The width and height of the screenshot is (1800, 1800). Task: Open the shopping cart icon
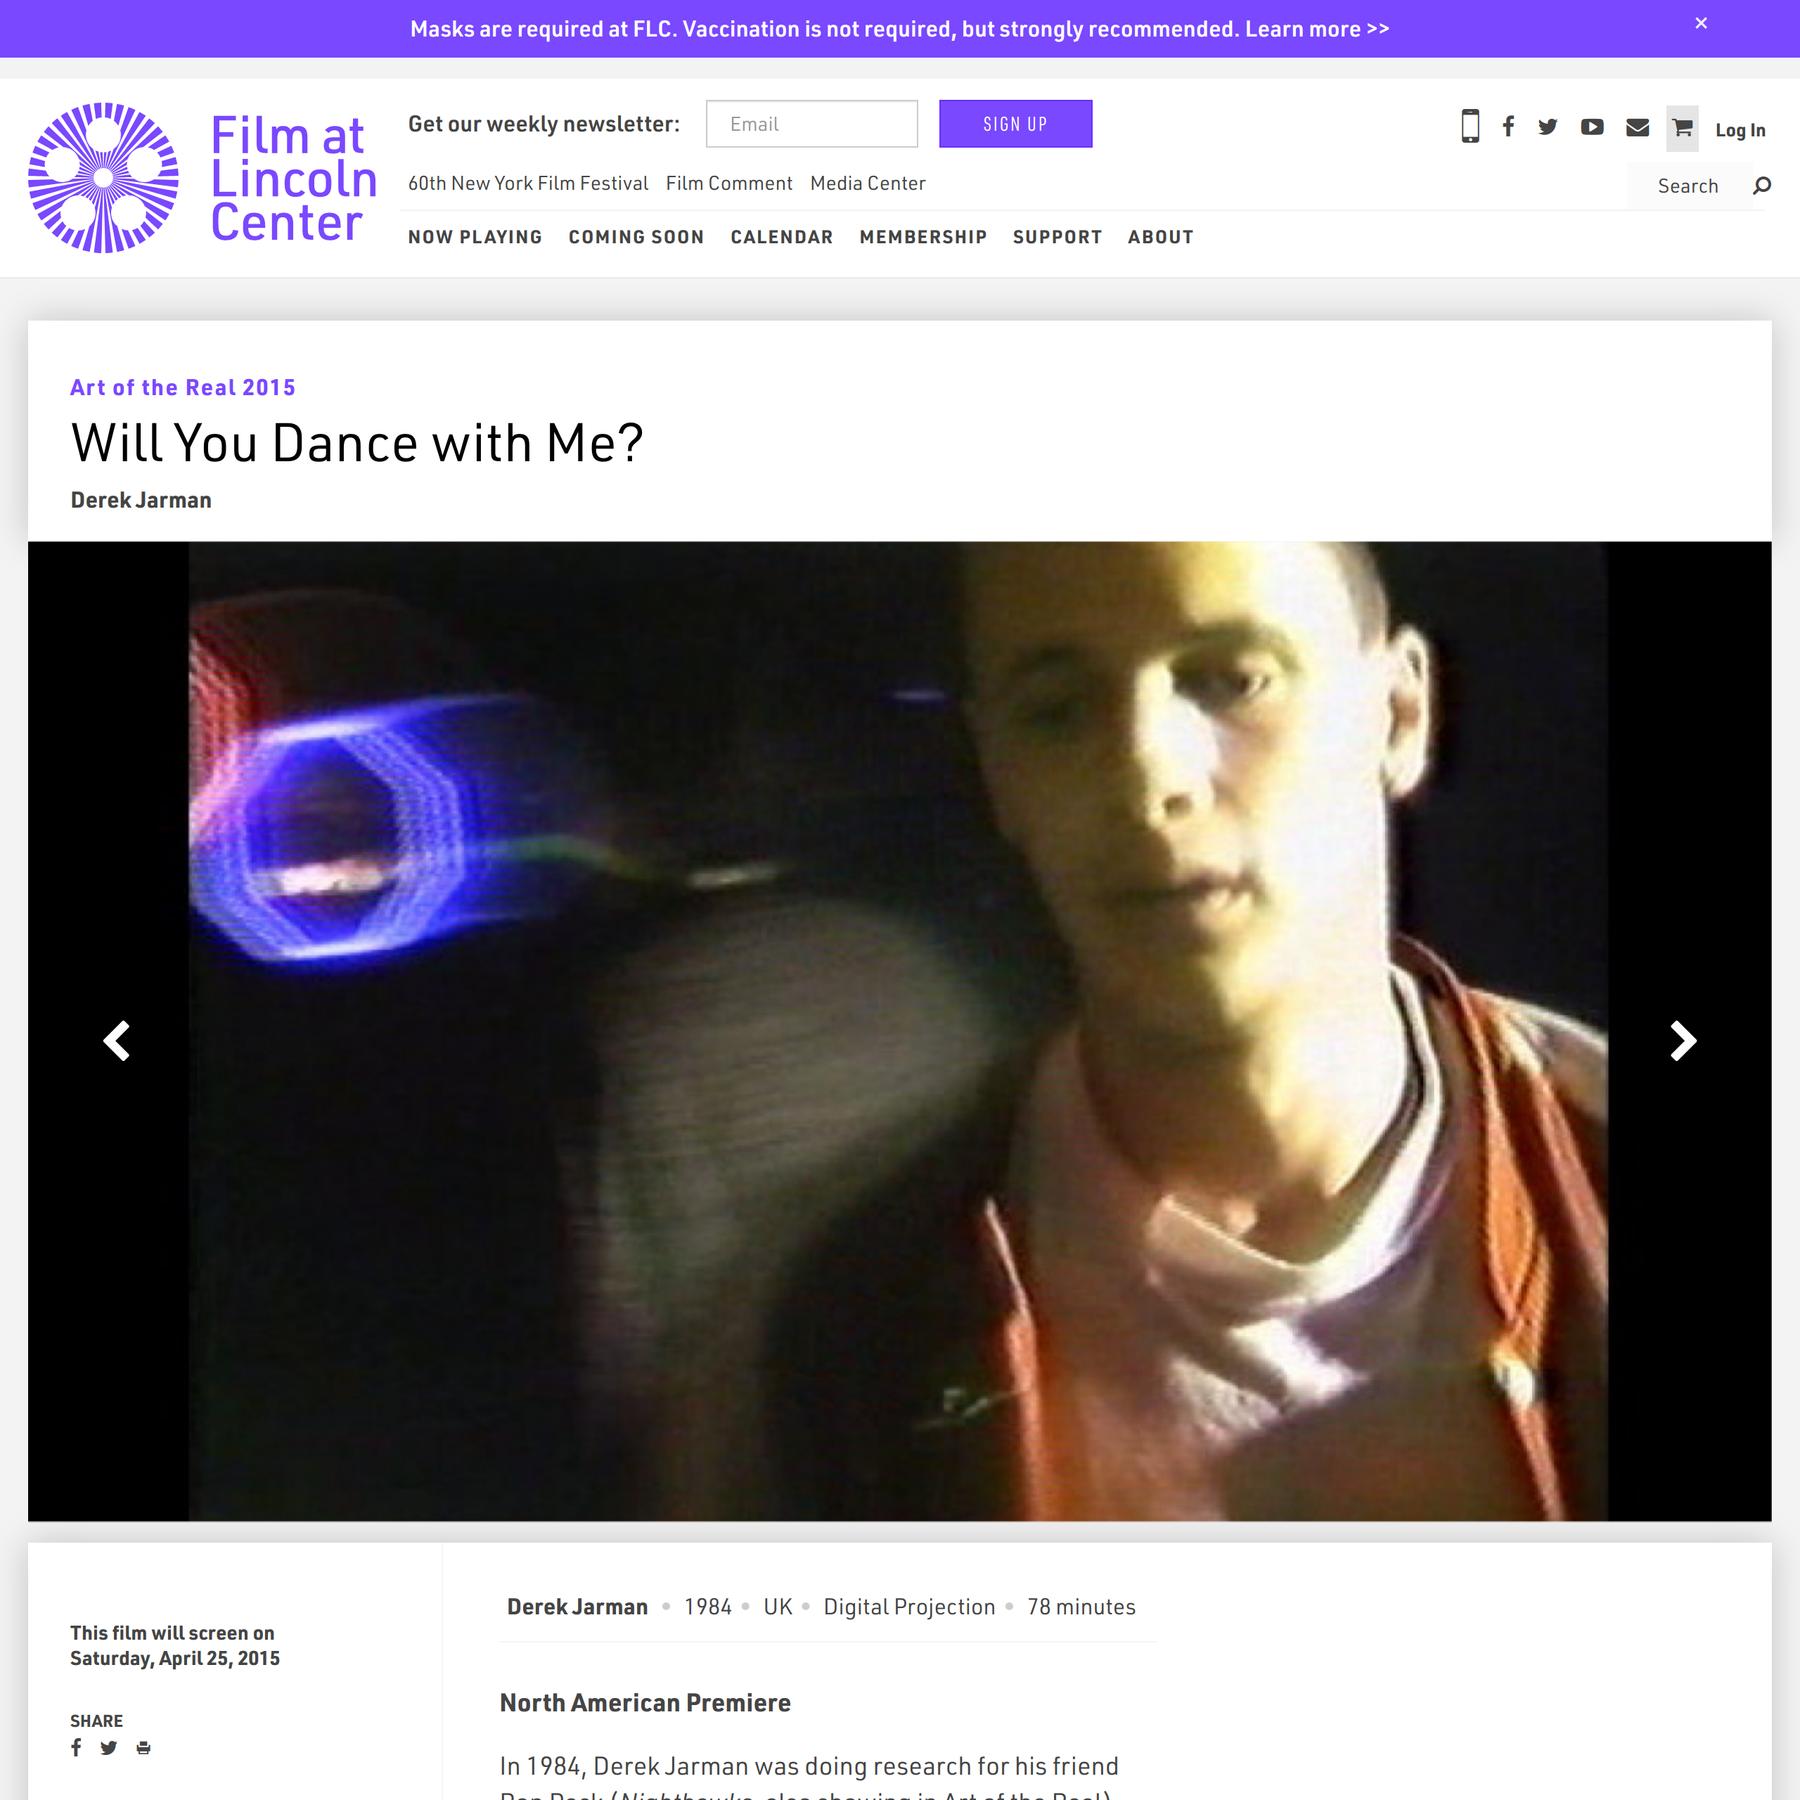tap(1682, 128)
